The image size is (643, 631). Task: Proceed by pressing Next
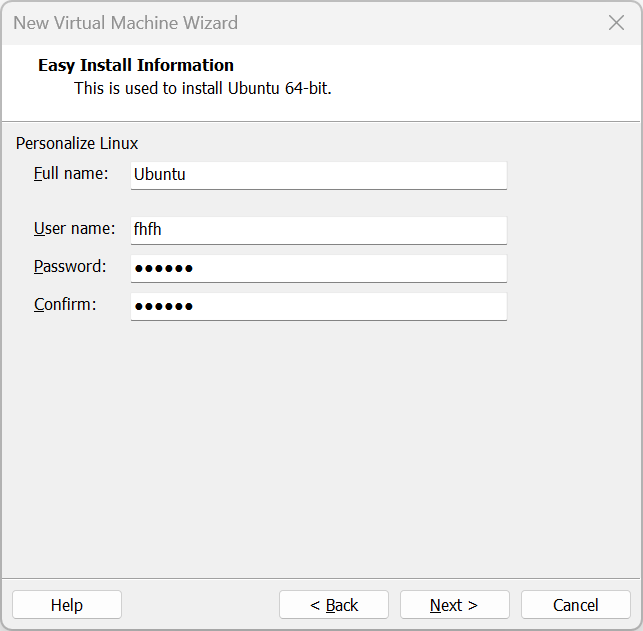click(x=454, y=605)
